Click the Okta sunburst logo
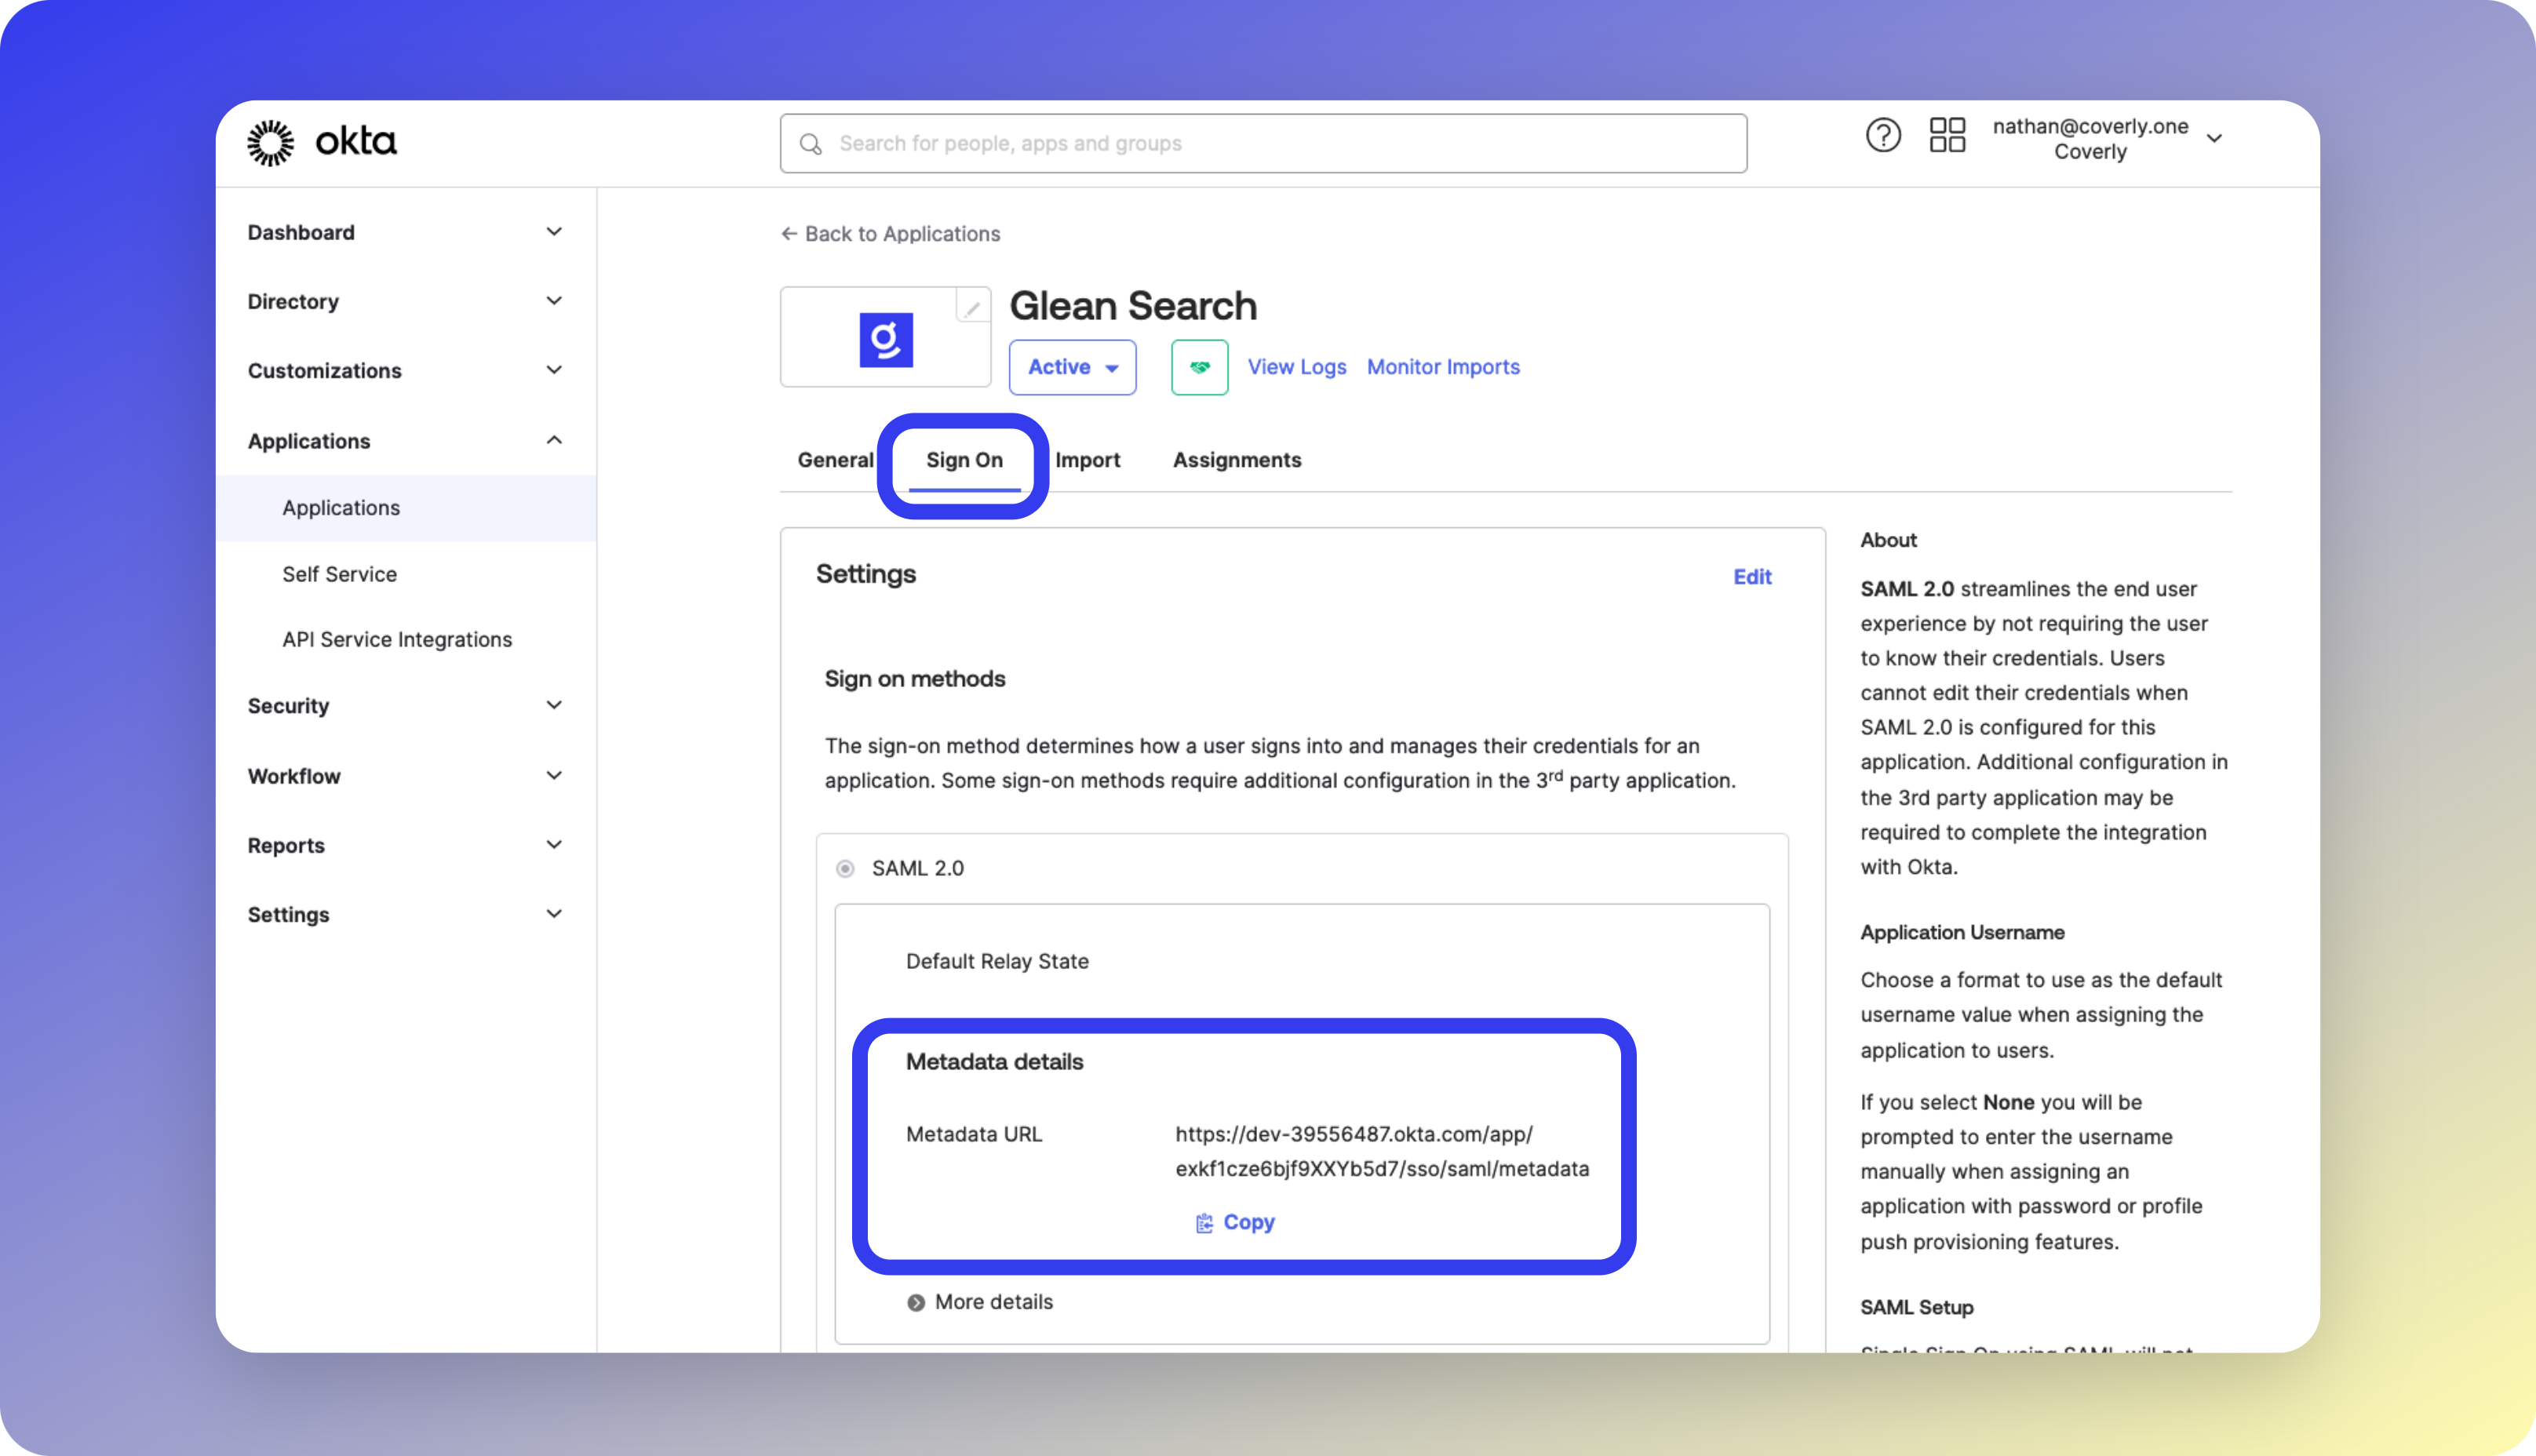2536x1456 pixels. click(x=271, y=143)
